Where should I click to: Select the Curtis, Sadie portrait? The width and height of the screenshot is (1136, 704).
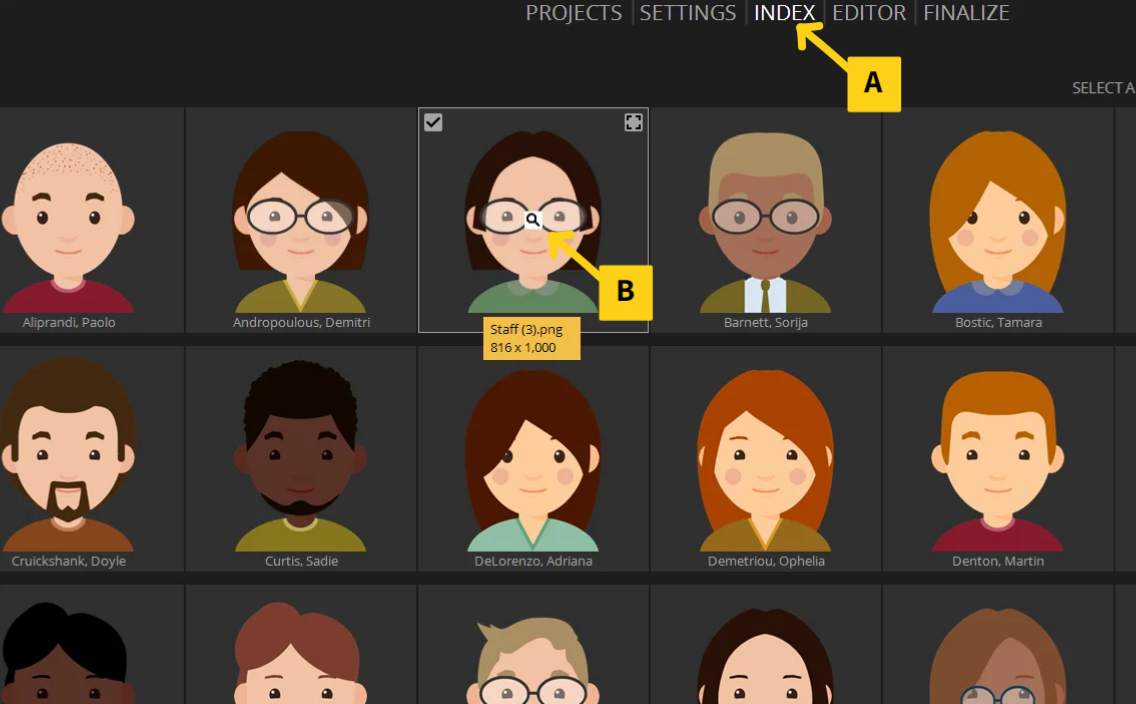pyautogui.click(x=301, y=456)
